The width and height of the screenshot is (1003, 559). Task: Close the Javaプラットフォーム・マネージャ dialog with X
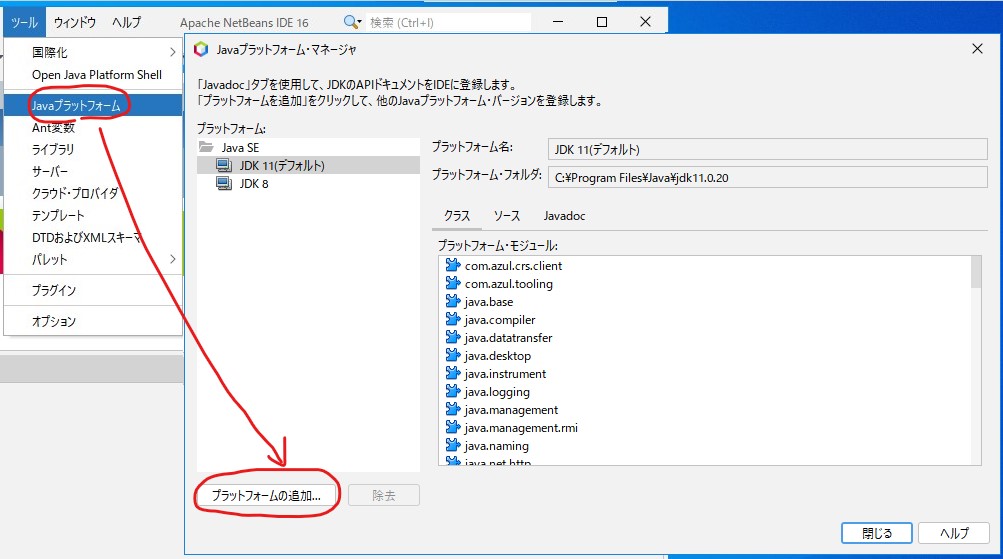[x=977, y=49]
